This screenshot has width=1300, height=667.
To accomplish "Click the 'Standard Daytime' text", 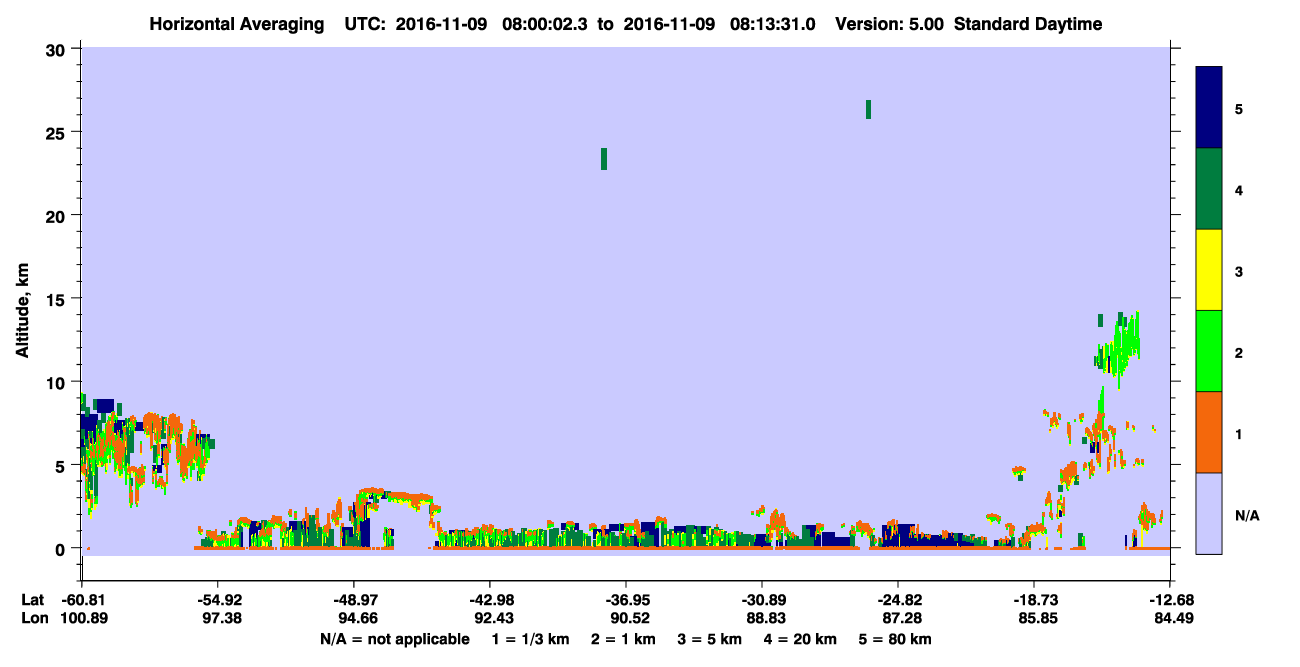I will click(1028, 24).
